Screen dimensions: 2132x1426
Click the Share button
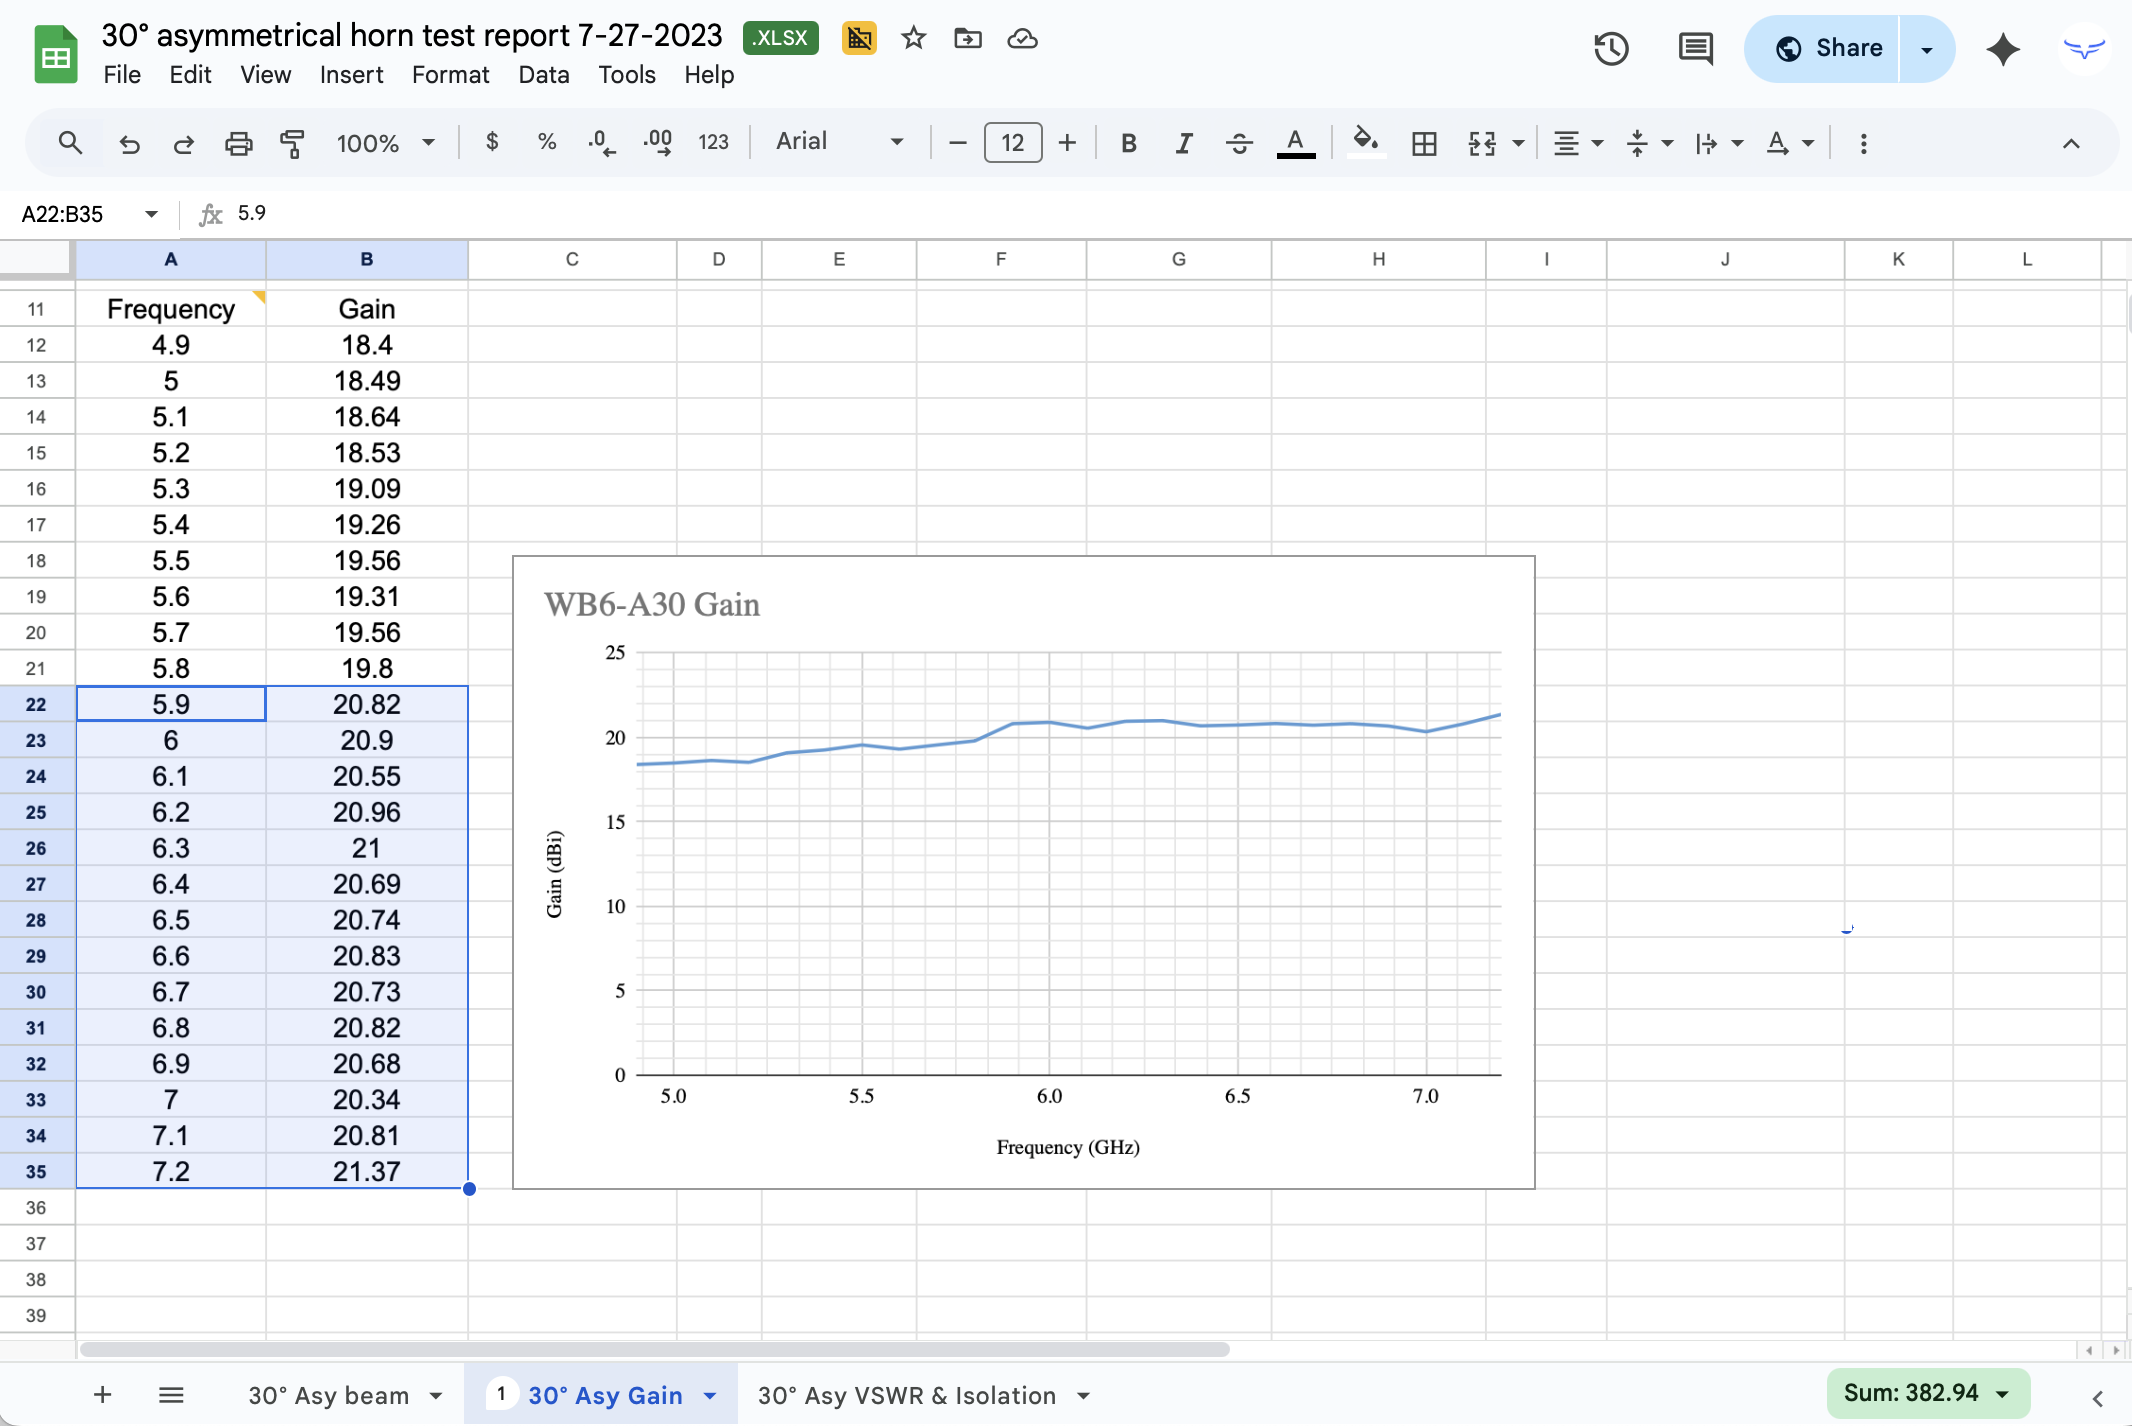pos(1828,48)
